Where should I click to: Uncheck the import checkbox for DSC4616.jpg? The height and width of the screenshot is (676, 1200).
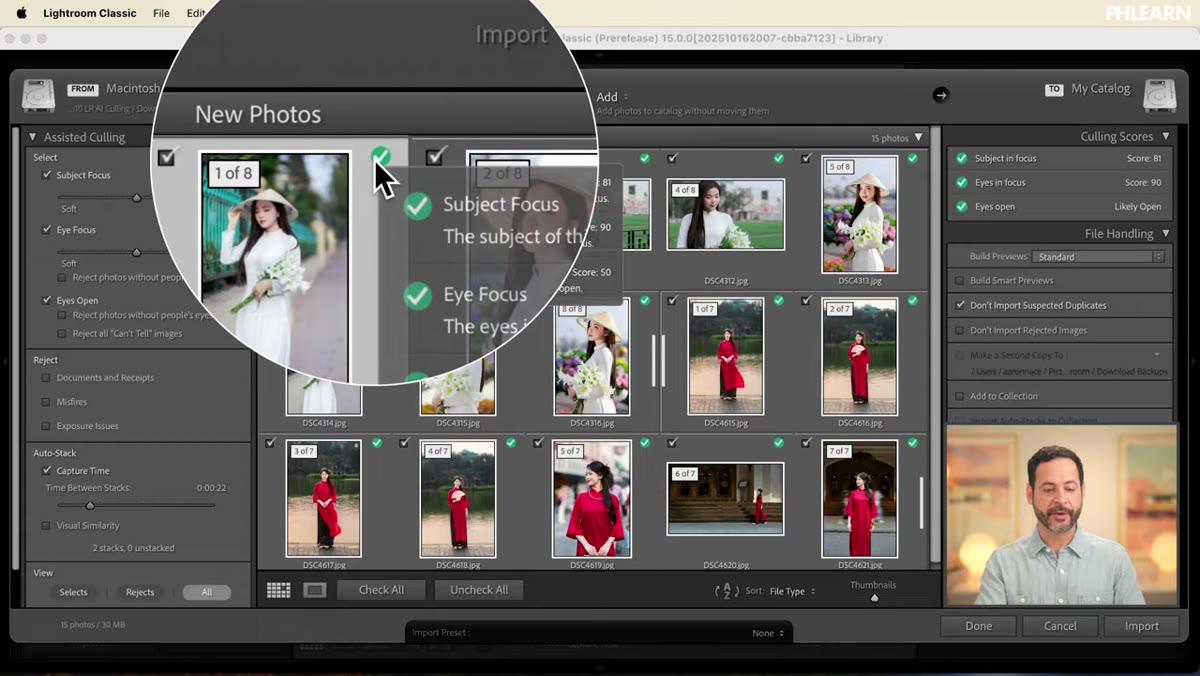[806, 300]
